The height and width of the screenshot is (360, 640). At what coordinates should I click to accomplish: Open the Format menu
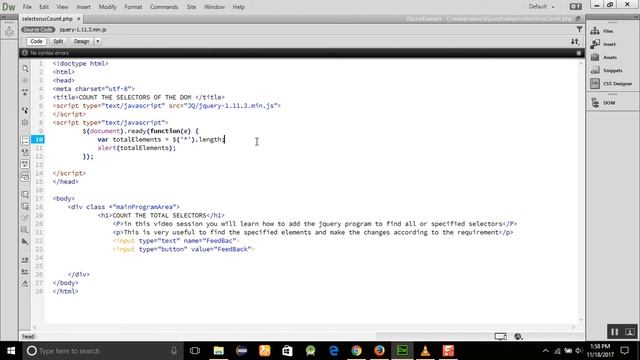tap(133, 7)
